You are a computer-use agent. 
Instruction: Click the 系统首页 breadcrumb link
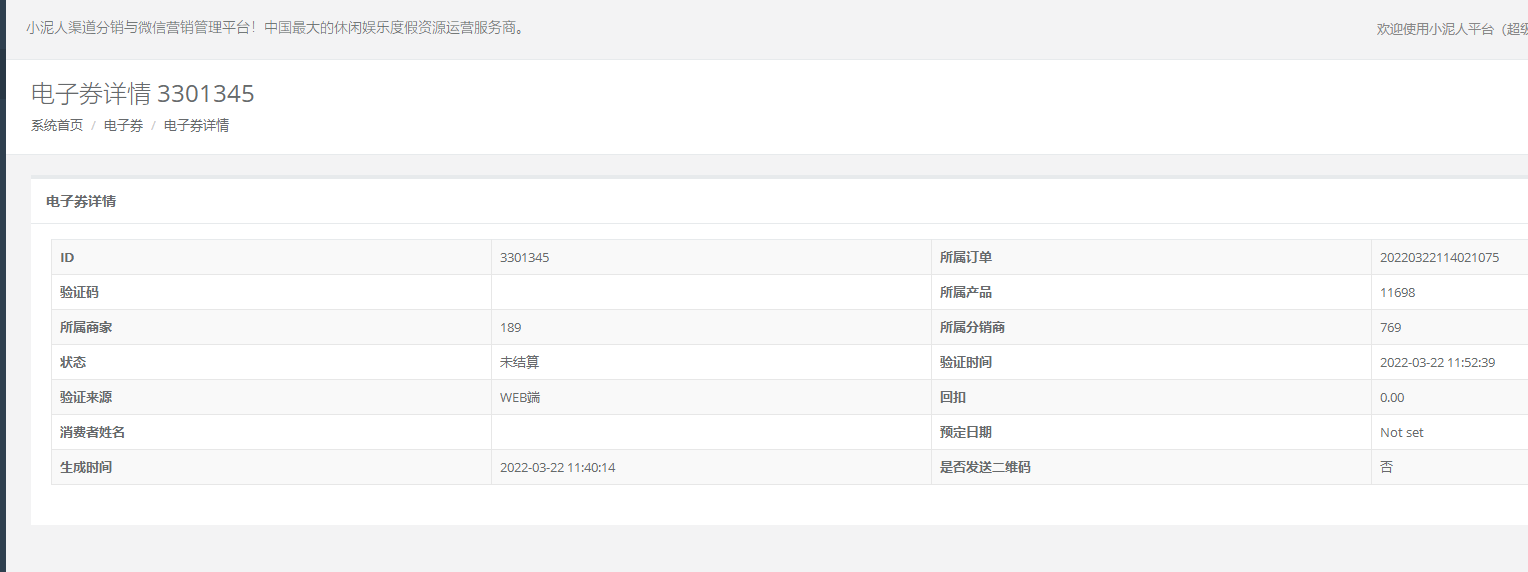(57, 126)
